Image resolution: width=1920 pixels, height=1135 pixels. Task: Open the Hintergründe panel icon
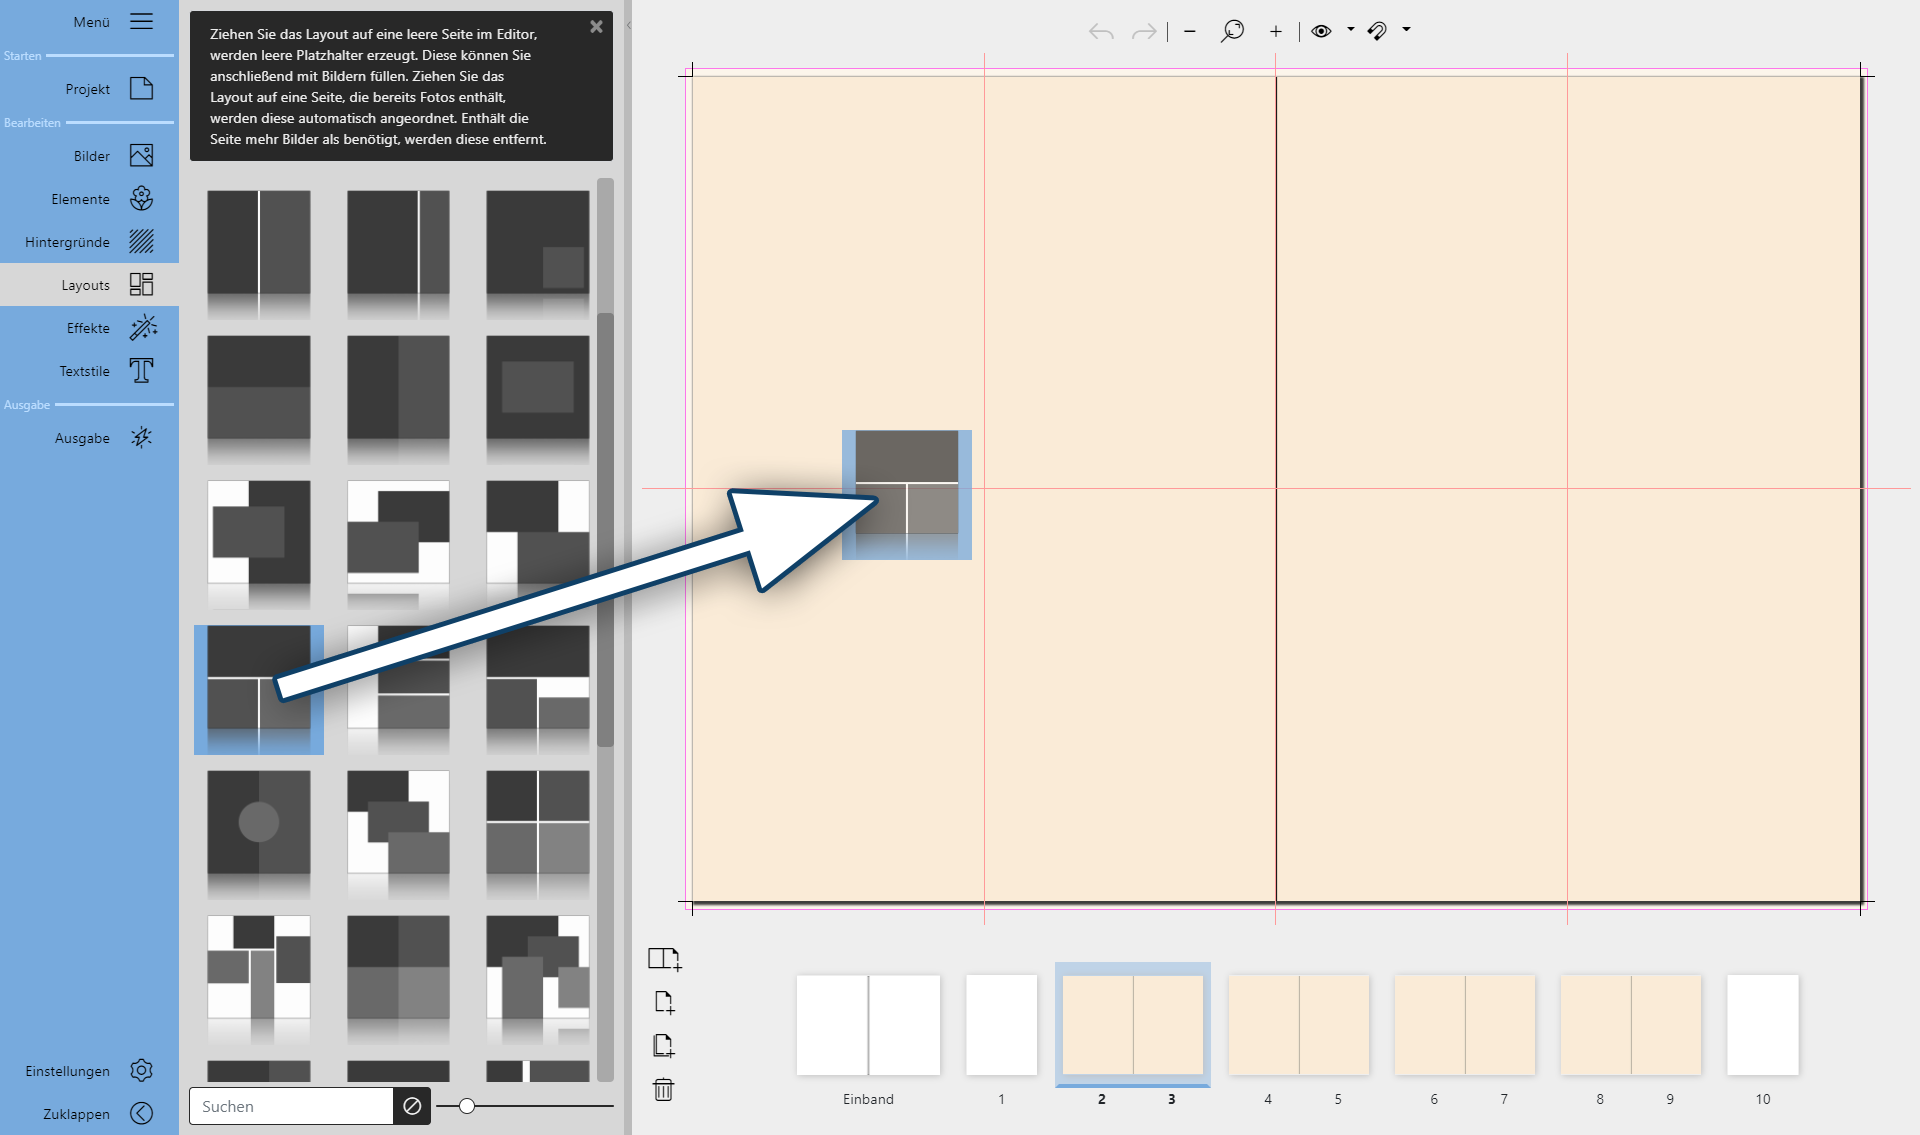142,241
